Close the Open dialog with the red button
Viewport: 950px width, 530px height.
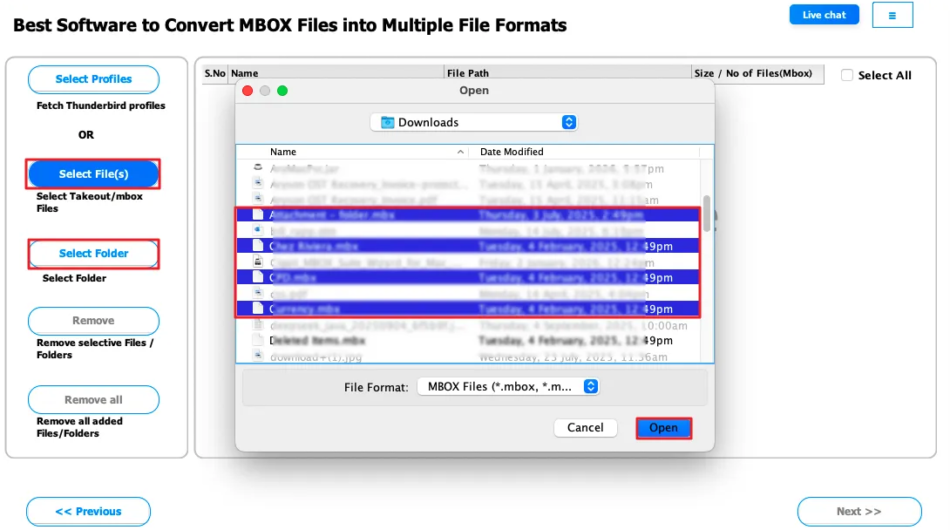pyautogui.click(x=247, y=91)
